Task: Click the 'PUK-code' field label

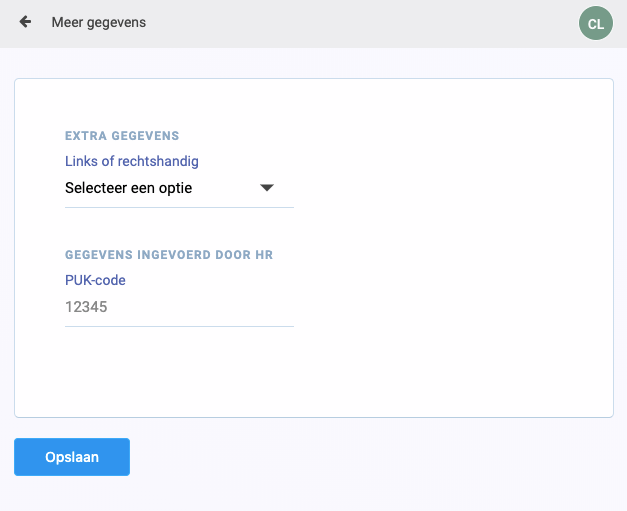Action: click(x=95, y=280)
